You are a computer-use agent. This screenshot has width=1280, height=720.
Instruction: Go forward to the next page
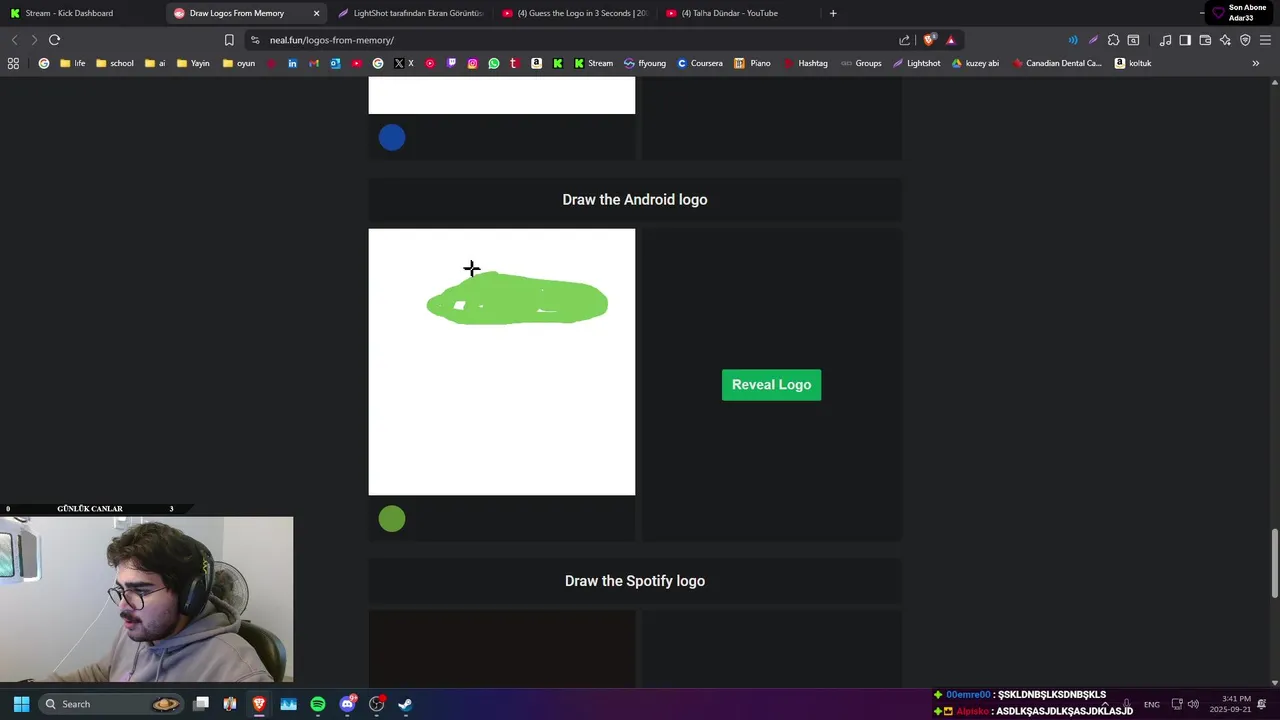tap(34, 40)
